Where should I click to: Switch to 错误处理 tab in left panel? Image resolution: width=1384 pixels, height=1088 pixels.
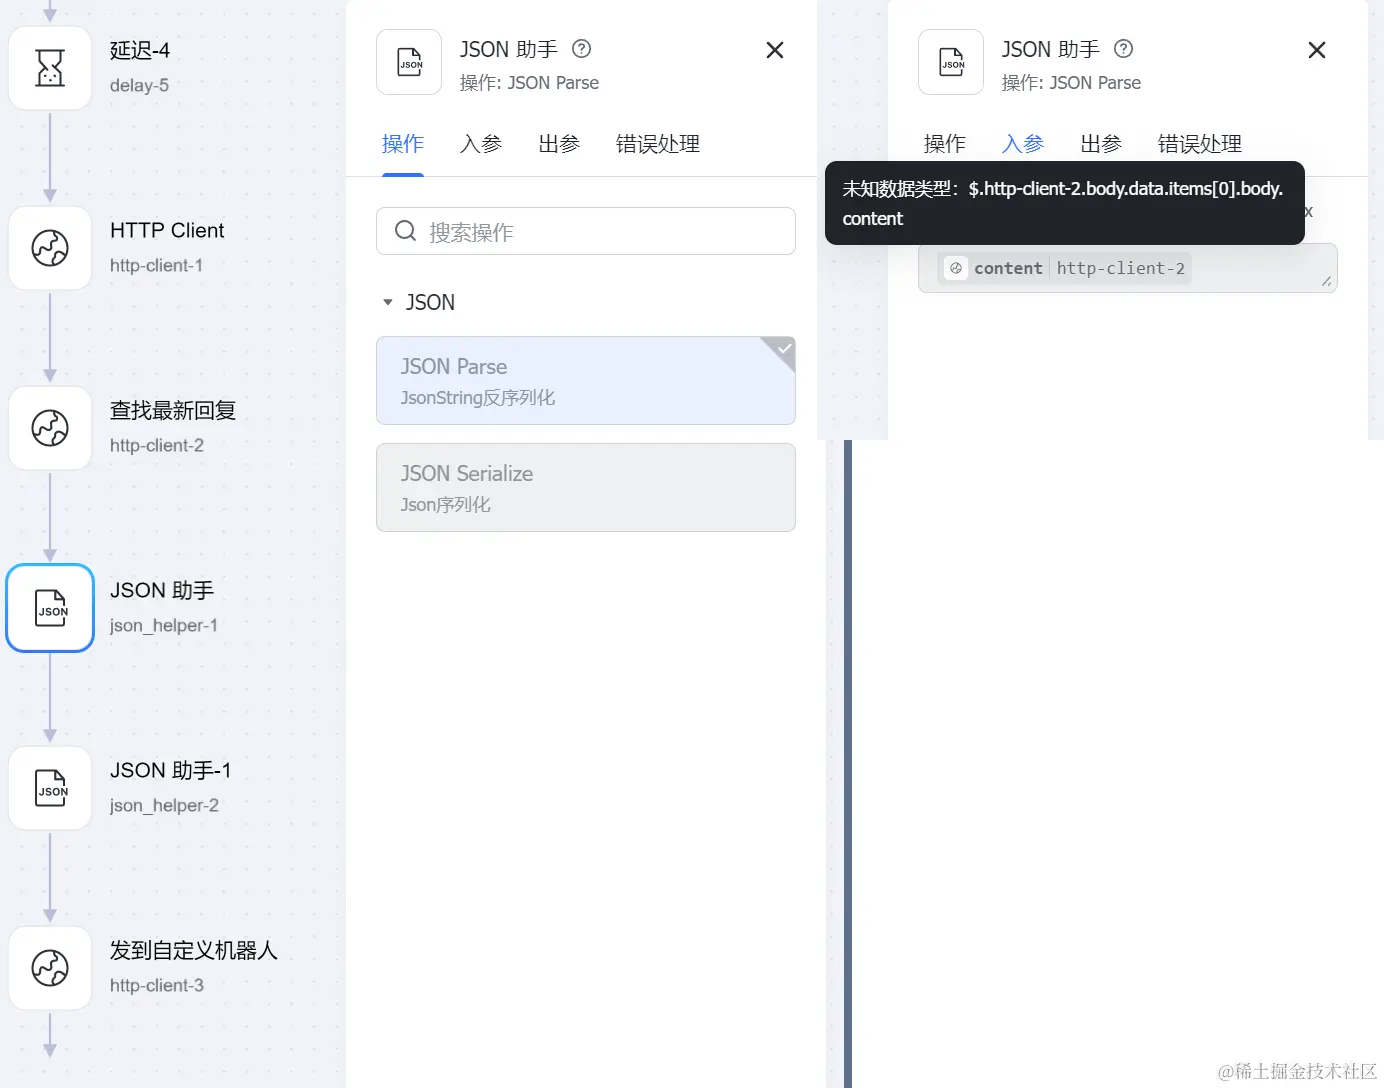658,144
